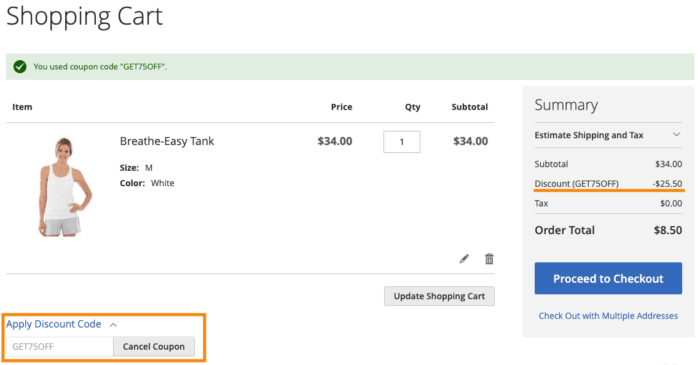Open the tank top product thumbnail
This screenshot has width=700, height=365.
coord(64,187)
